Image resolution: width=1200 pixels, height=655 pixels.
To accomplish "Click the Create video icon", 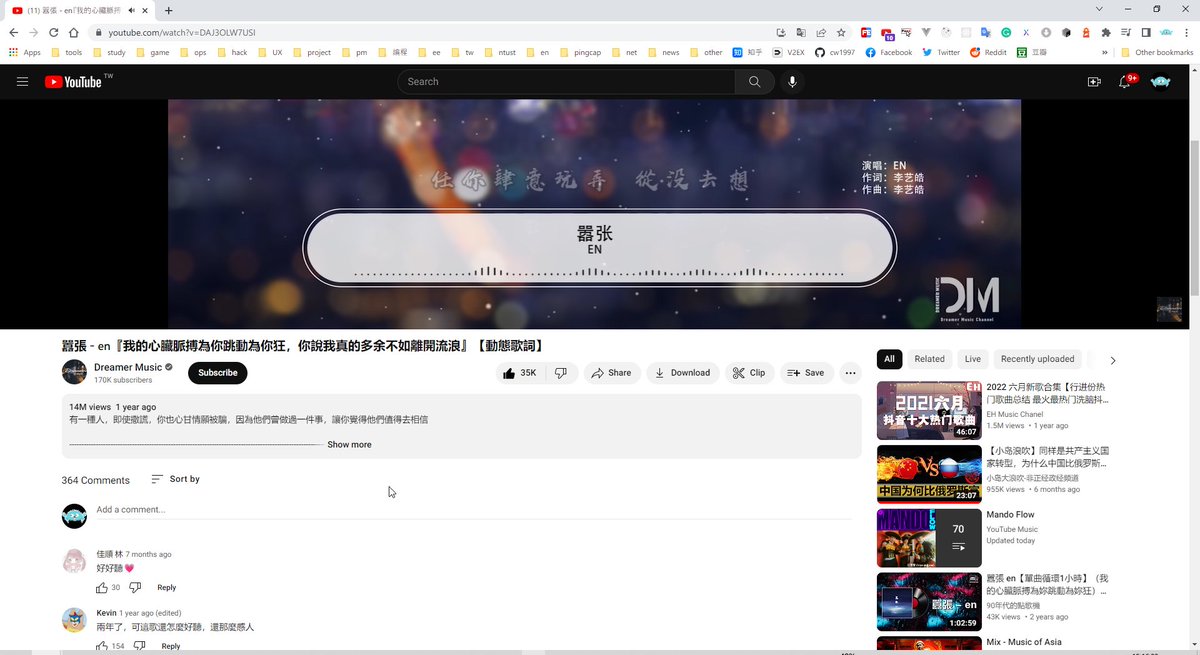I will tap(1094, 82).
